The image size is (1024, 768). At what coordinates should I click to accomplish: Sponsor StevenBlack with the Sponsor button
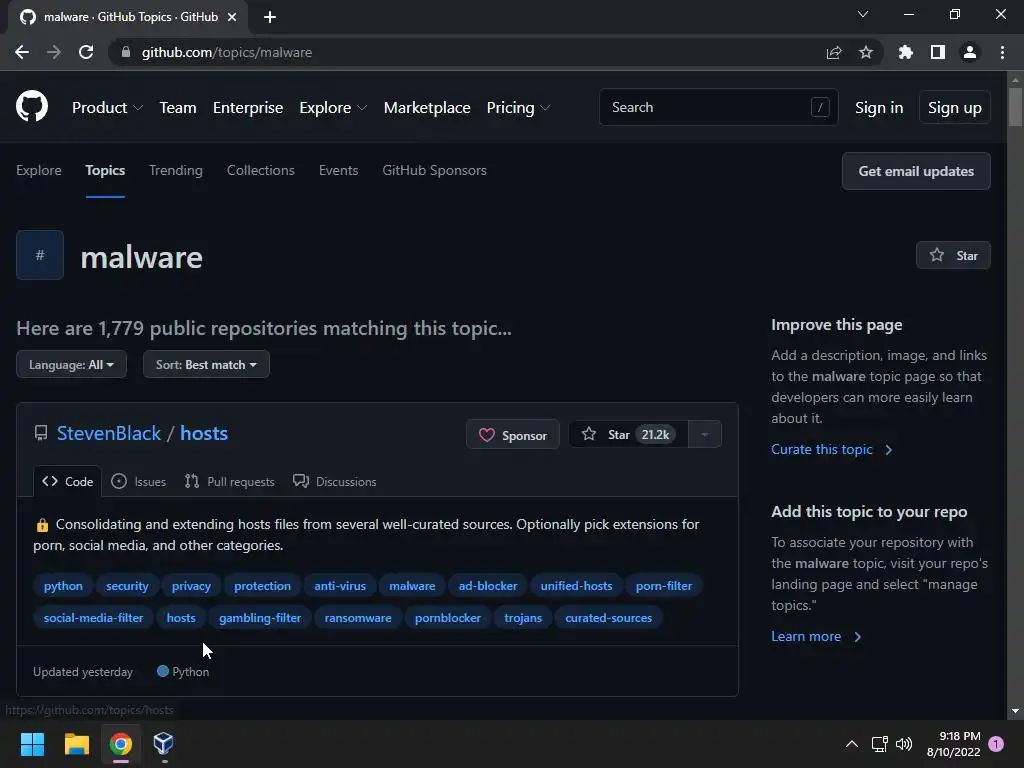[x=513, y=434]
